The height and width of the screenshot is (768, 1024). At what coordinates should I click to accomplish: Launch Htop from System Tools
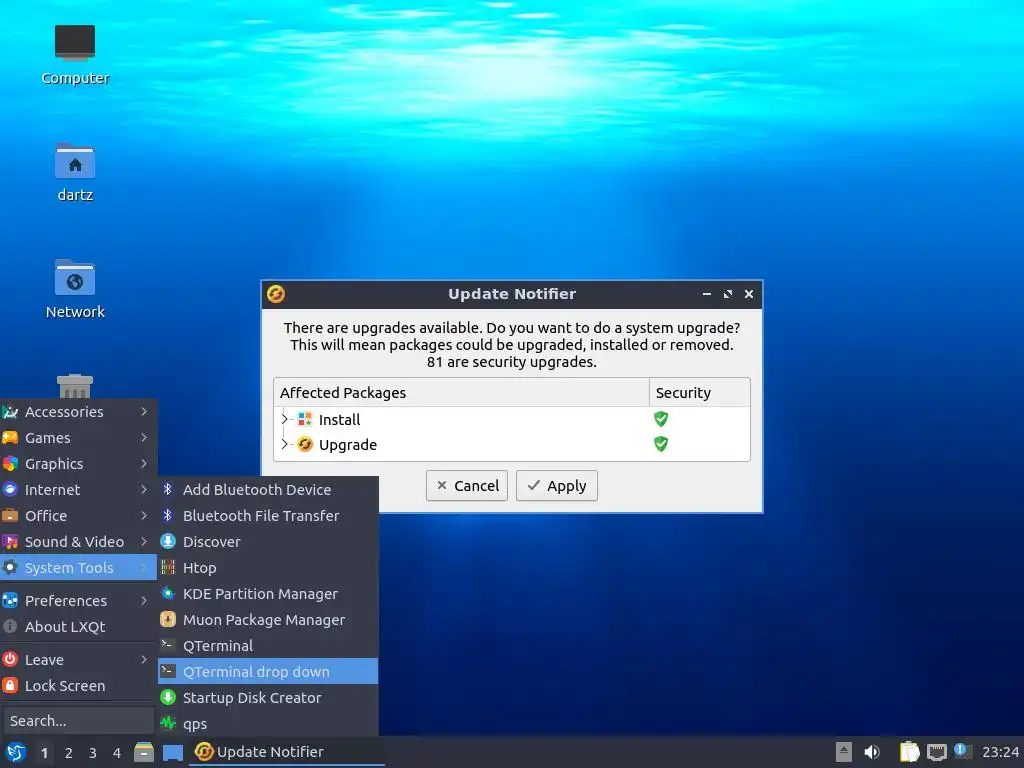[x=268, y=568]
